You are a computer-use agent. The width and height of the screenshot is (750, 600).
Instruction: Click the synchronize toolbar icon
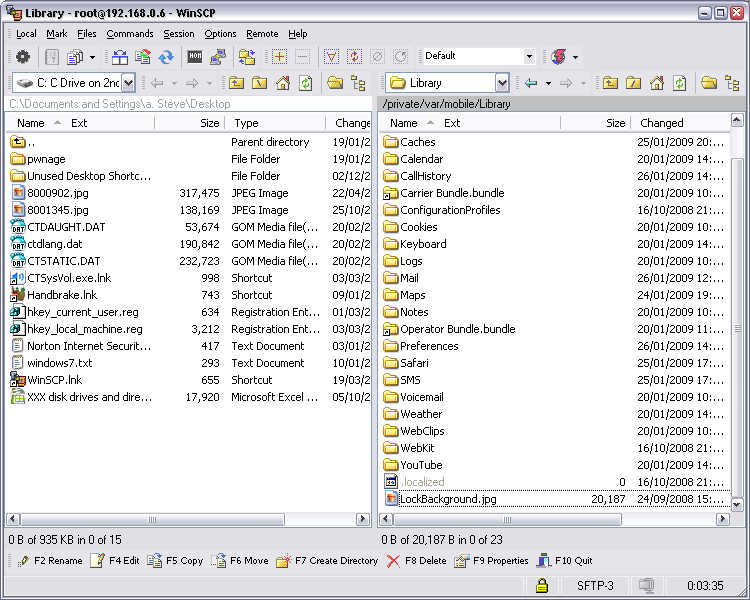[143, 57]
